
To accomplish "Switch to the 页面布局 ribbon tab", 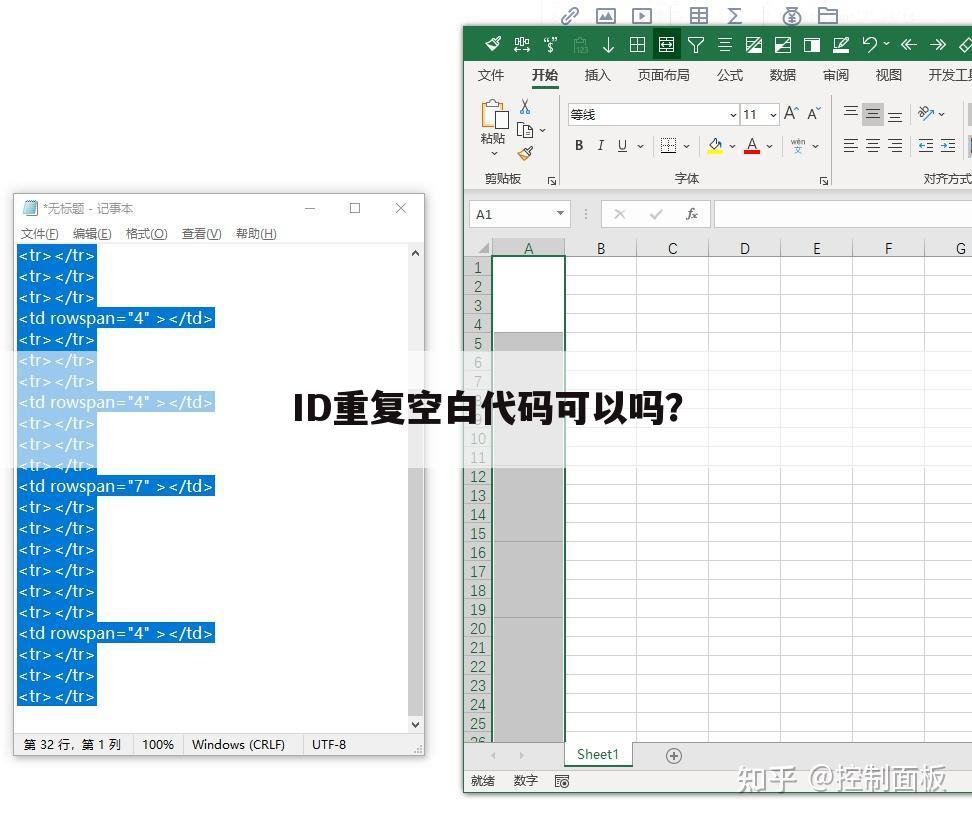I will (663, 76).
